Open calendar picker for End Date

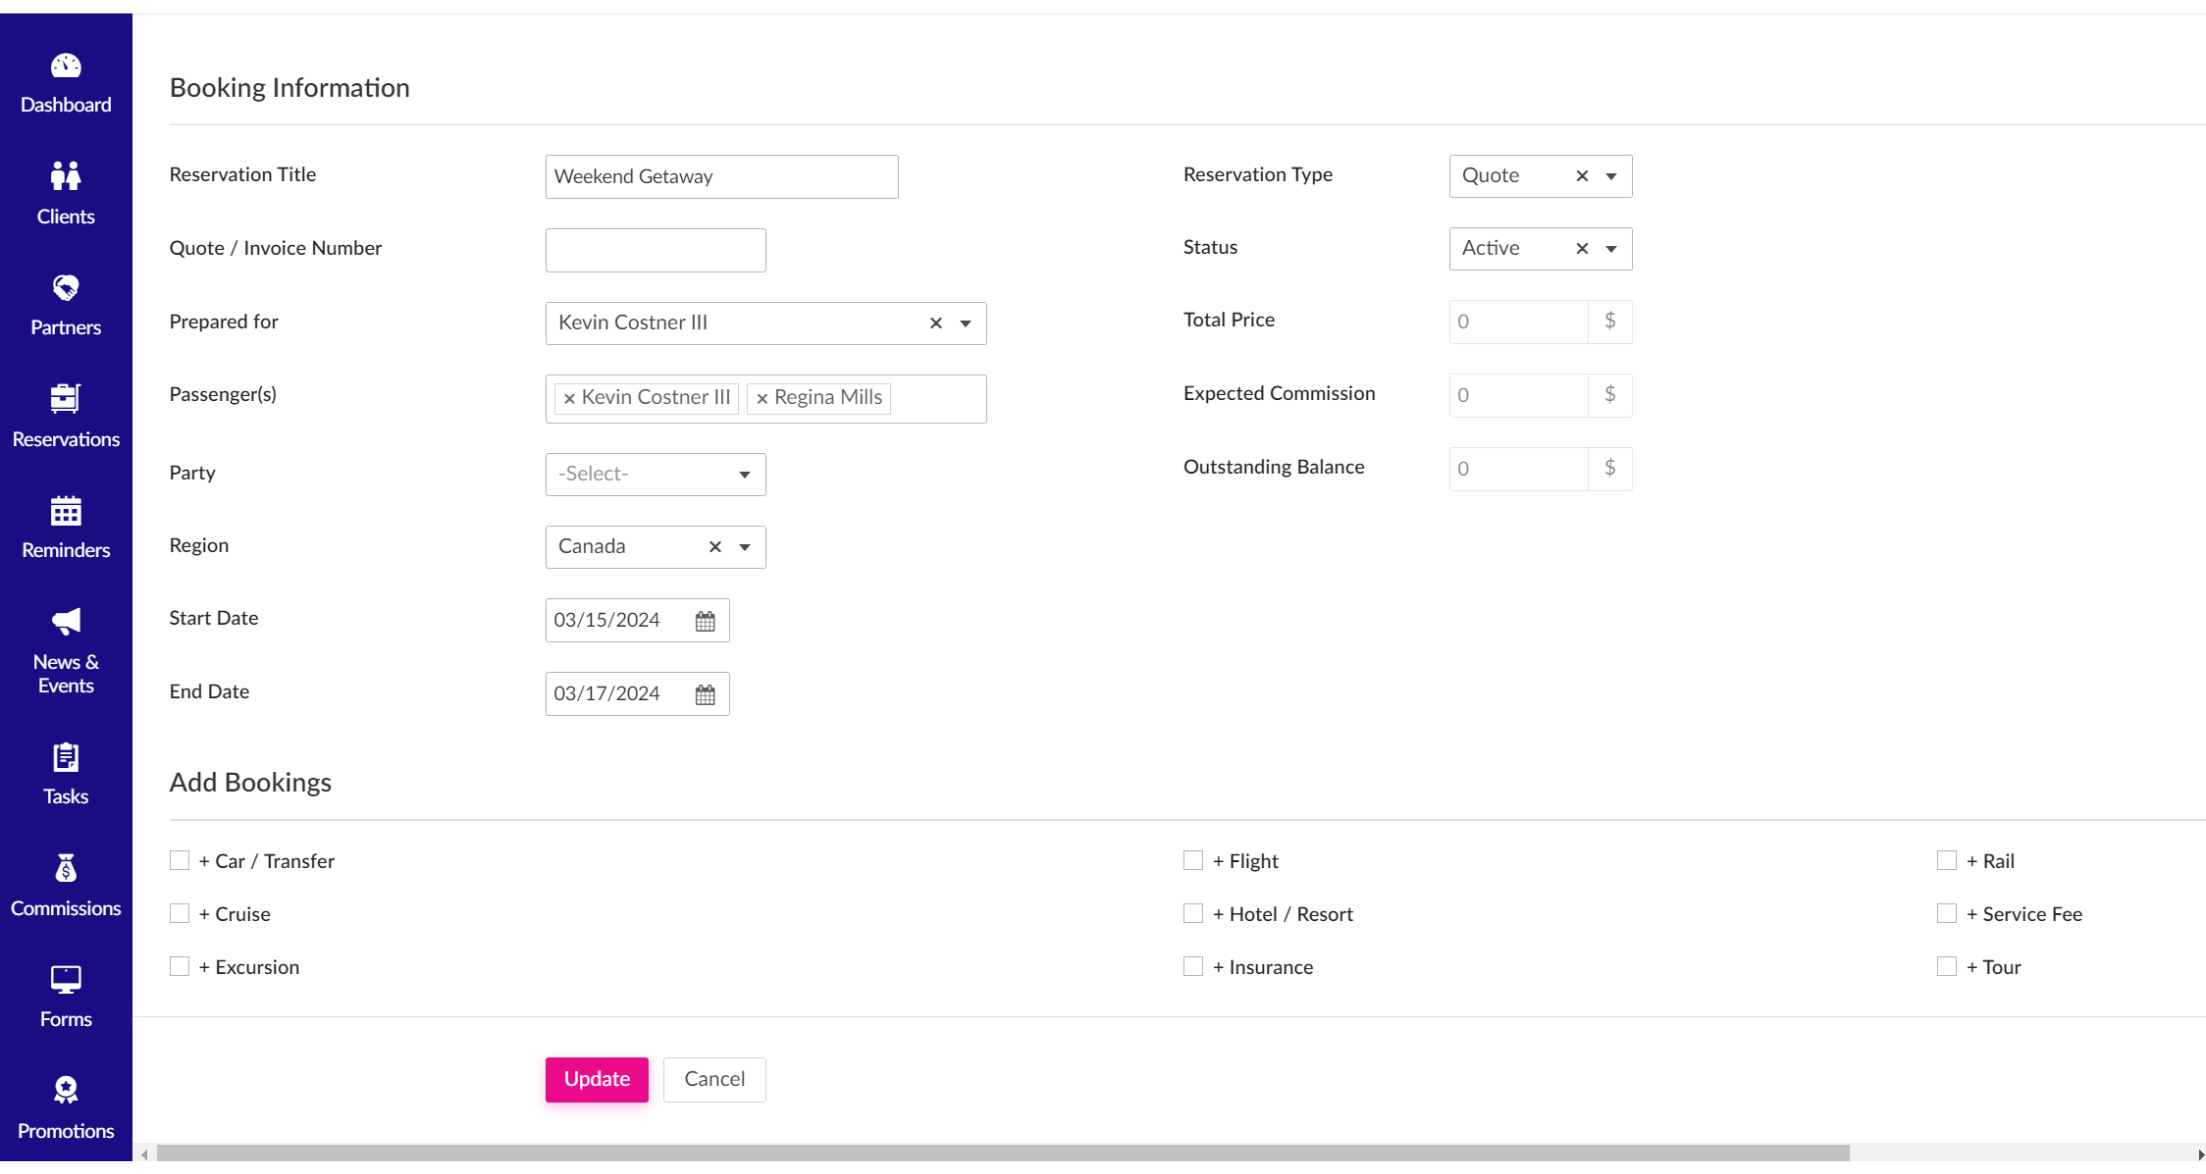pyautogui.click(x=705, y=694)
